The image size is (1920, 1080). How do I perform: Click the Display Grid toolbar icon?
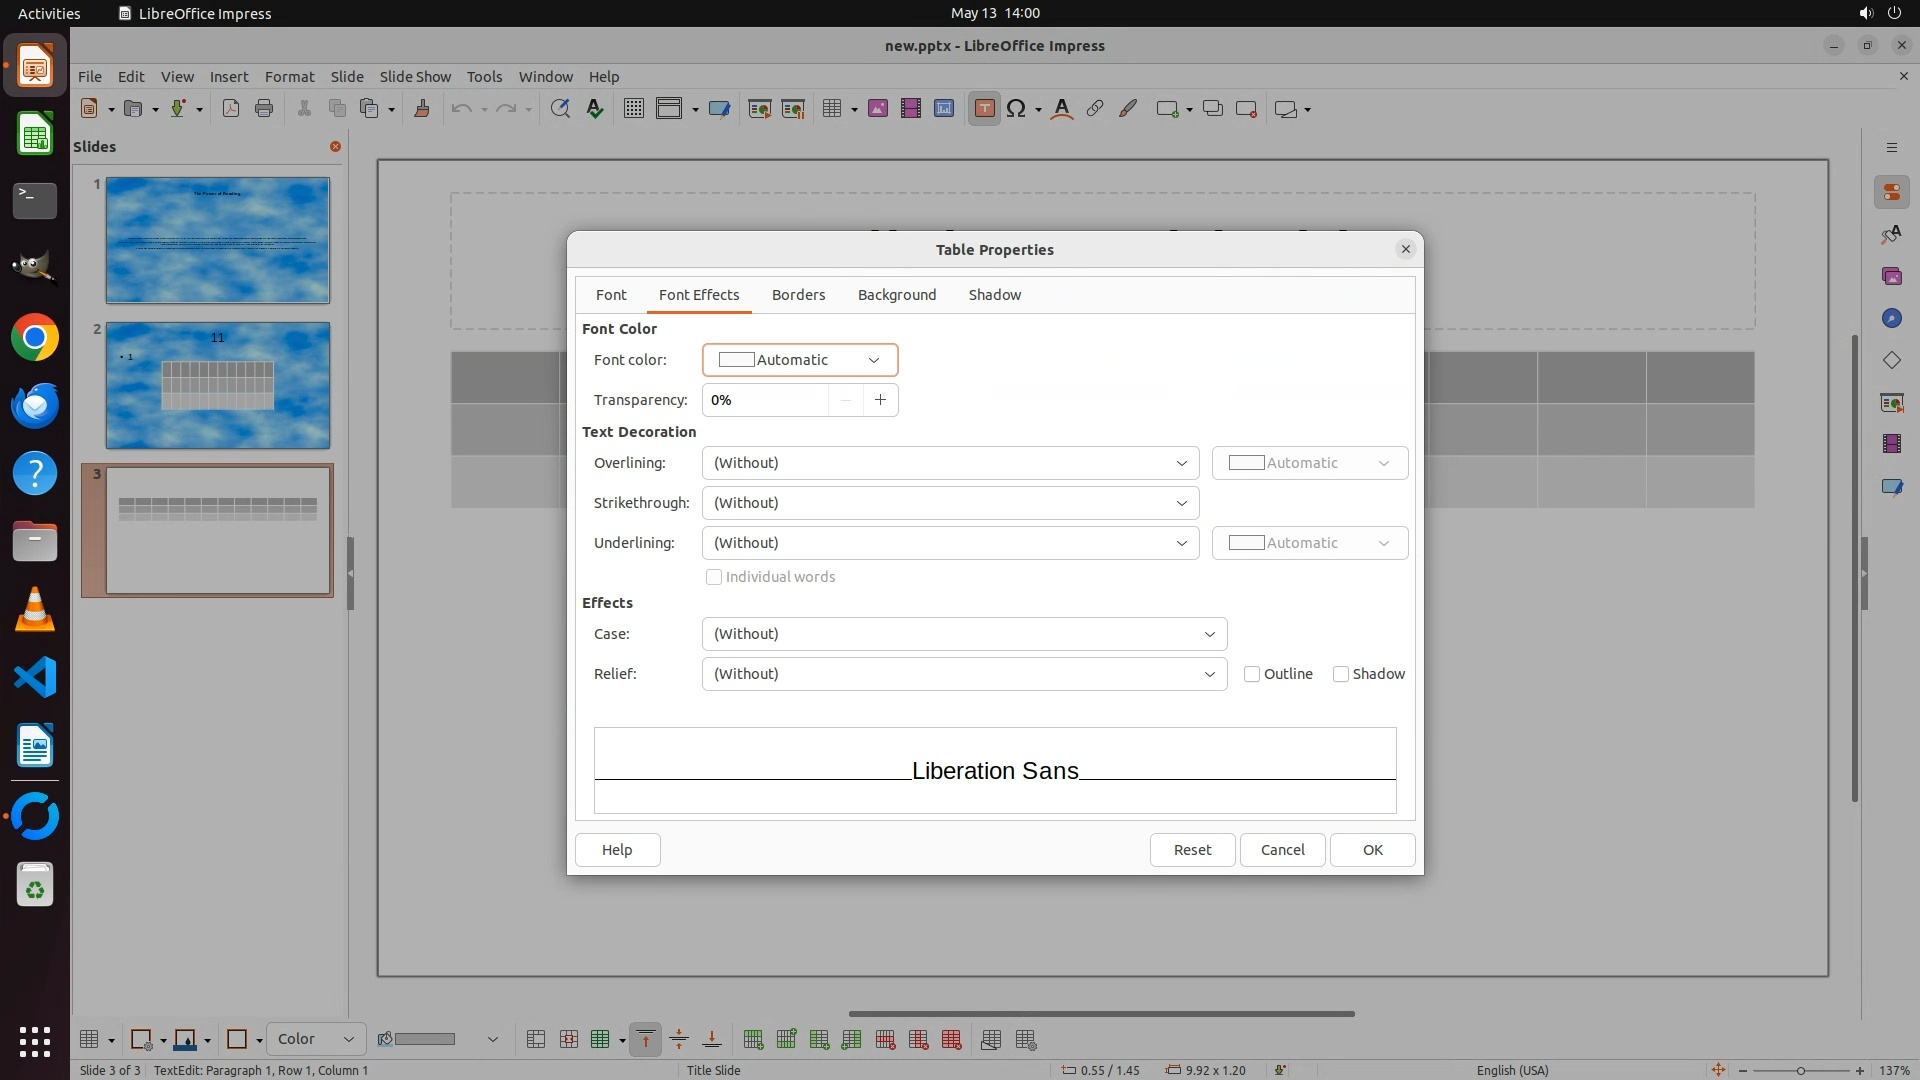pyautogui.click(x=633, y=109)
